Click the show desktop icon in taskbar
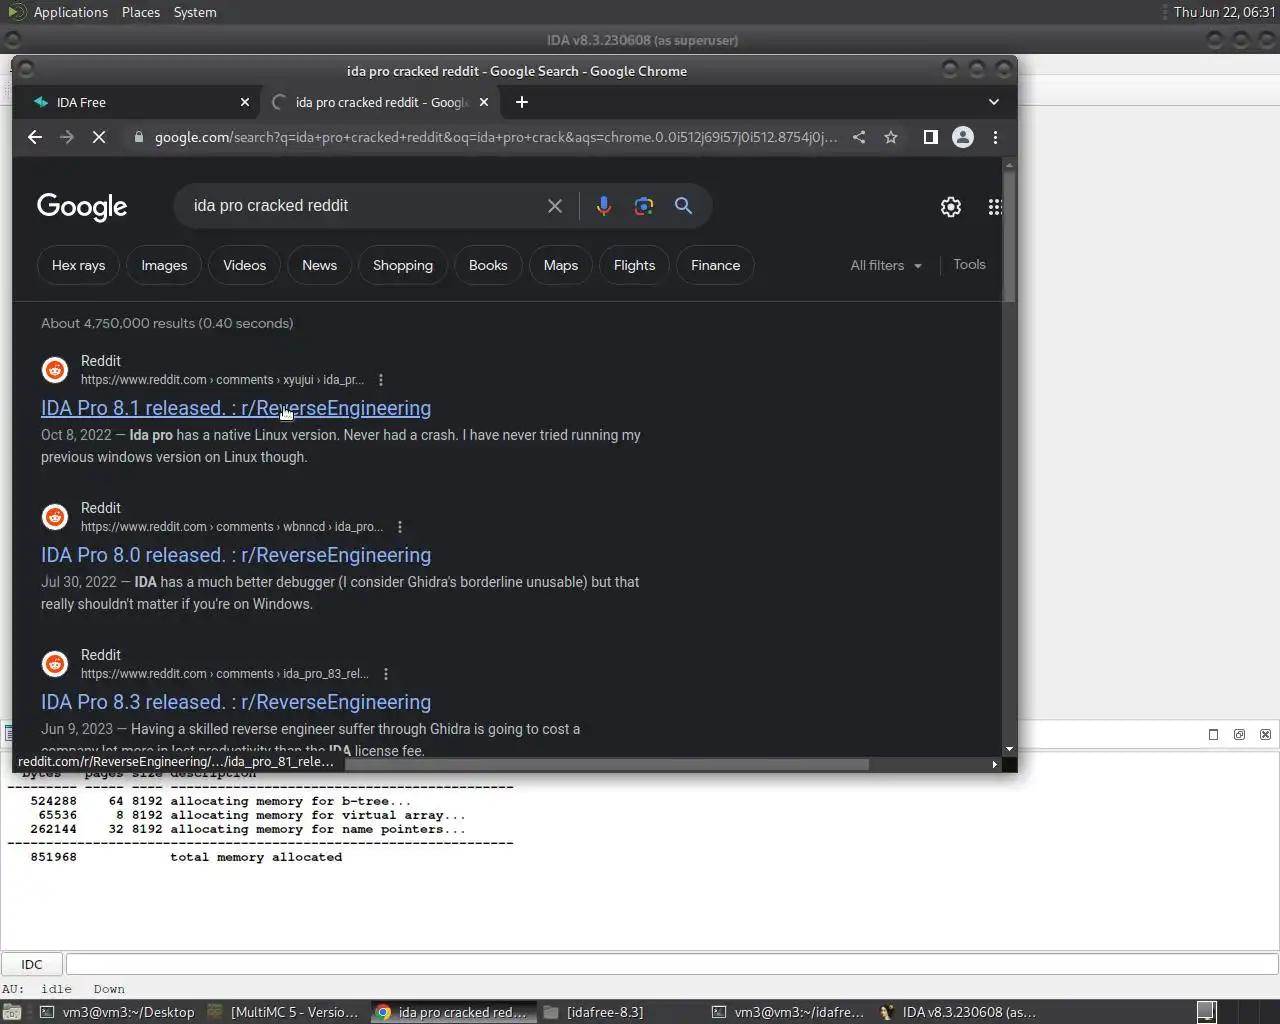 [x=13, y=1012]
